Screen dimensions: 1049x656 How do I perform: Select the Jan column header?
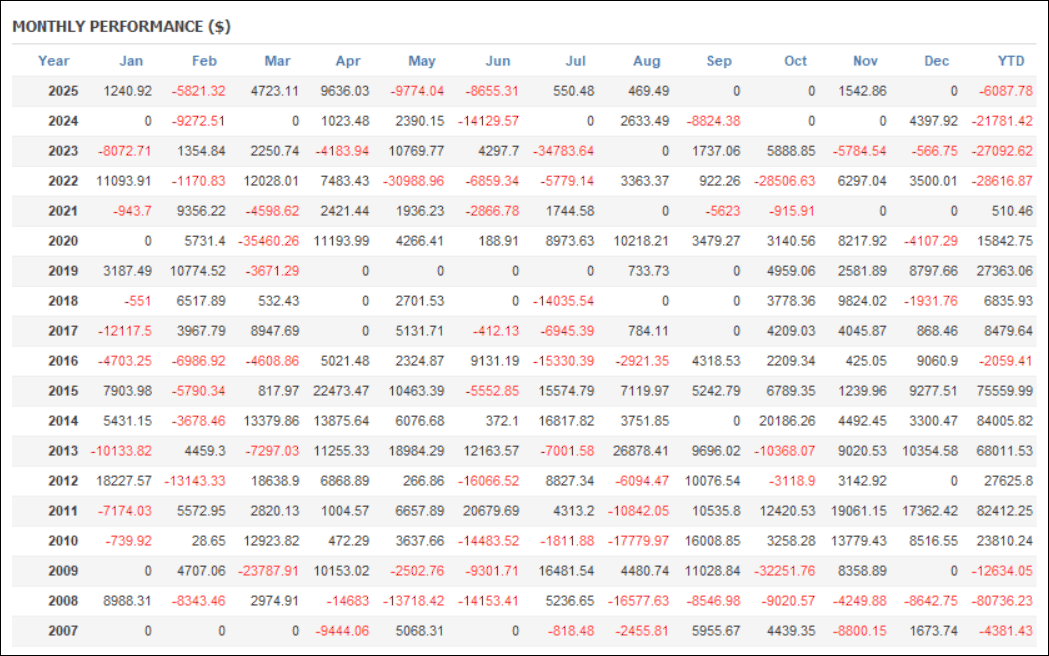[x=131, y=61]
